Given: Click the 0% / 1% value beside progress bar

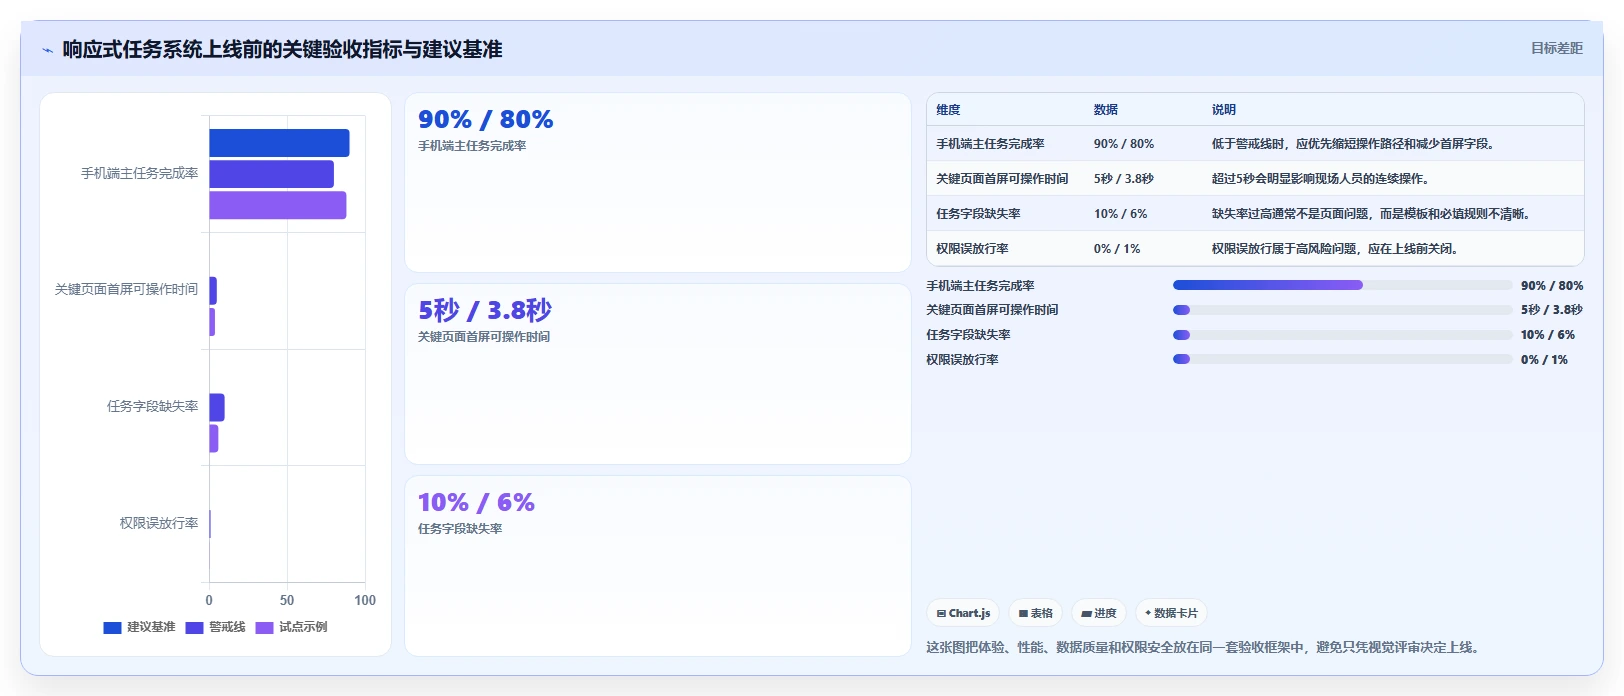Looking at the screenshot, I should click(1544, 360).
